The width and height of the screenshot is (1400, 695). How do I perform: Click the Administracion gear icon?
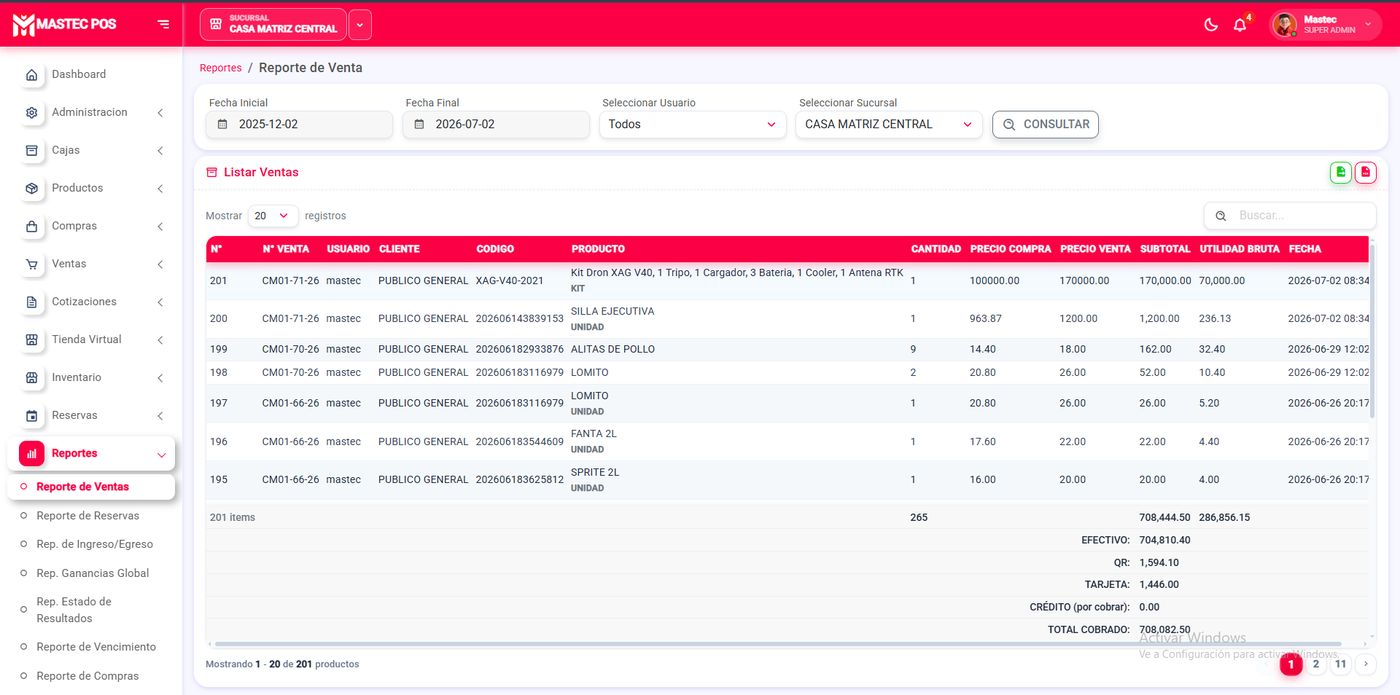pos(32,113)
